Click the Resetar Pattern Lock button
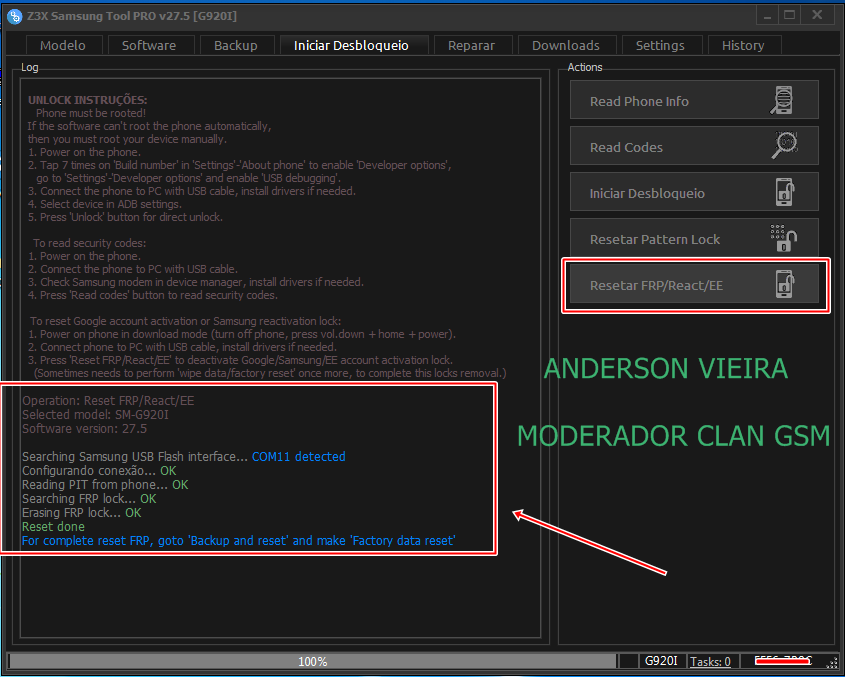The width and height of the screenshot is (845, 677). [694, 238]
